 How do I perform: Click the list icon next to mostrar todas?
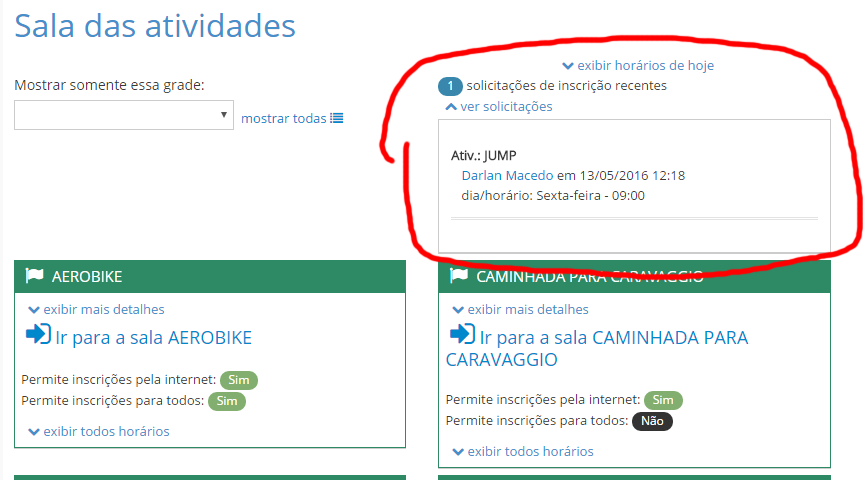[x=337, y=118]
